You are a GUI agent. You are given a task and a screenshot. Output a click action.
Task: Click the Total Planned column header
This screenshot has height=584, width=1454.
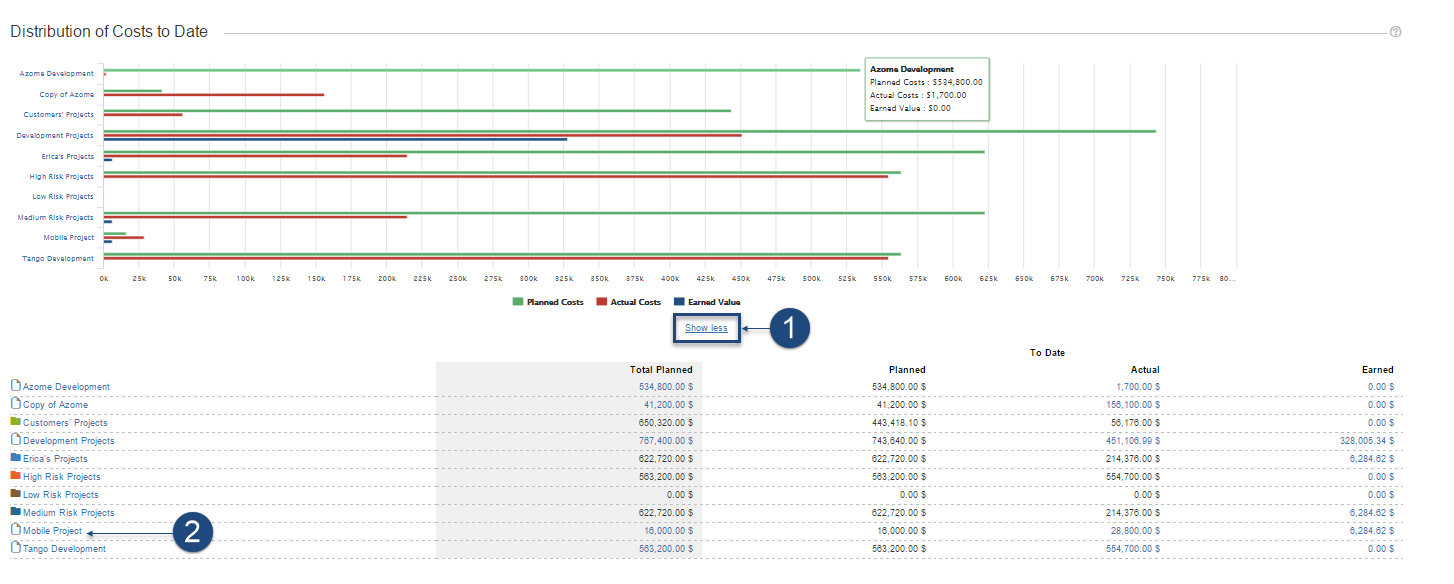661,370
